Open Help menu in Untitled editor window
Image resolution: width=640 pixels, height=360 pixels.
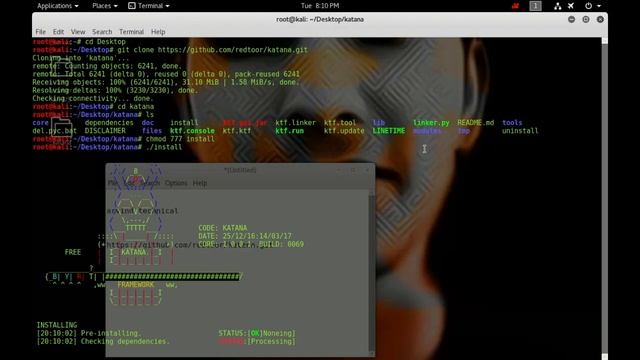coord(200,183)
